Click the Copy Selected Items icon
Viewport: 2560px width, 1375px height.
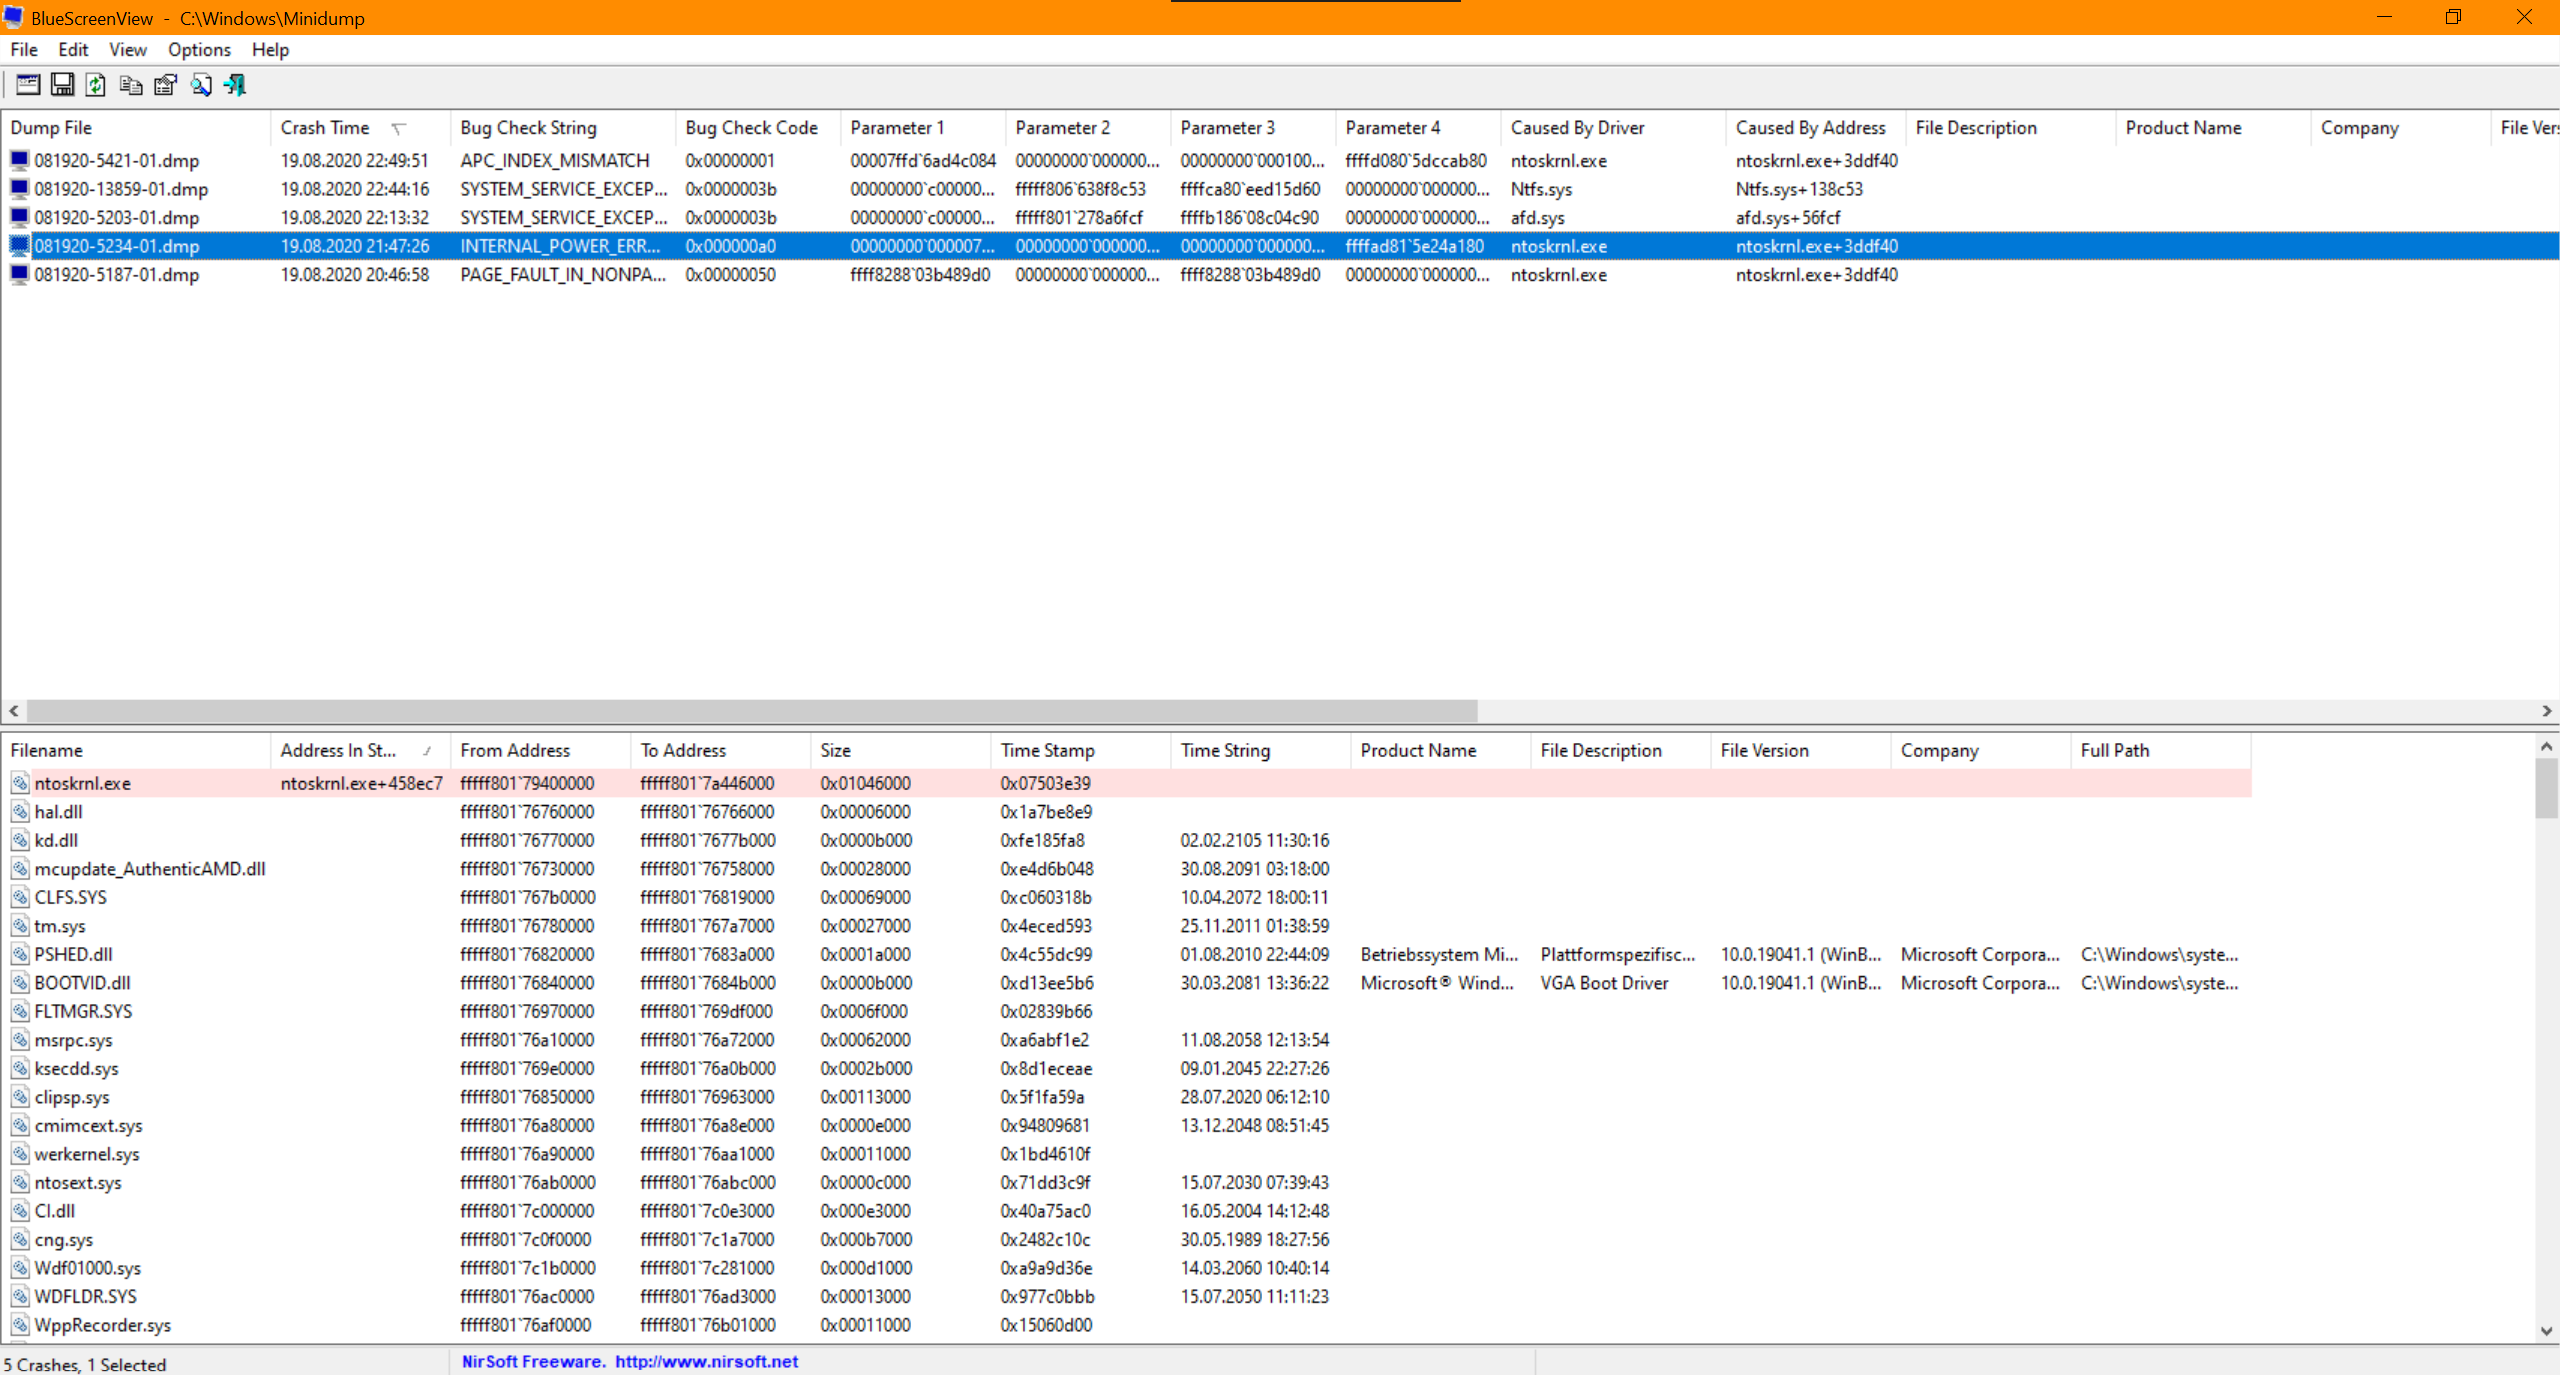(130, 85)
